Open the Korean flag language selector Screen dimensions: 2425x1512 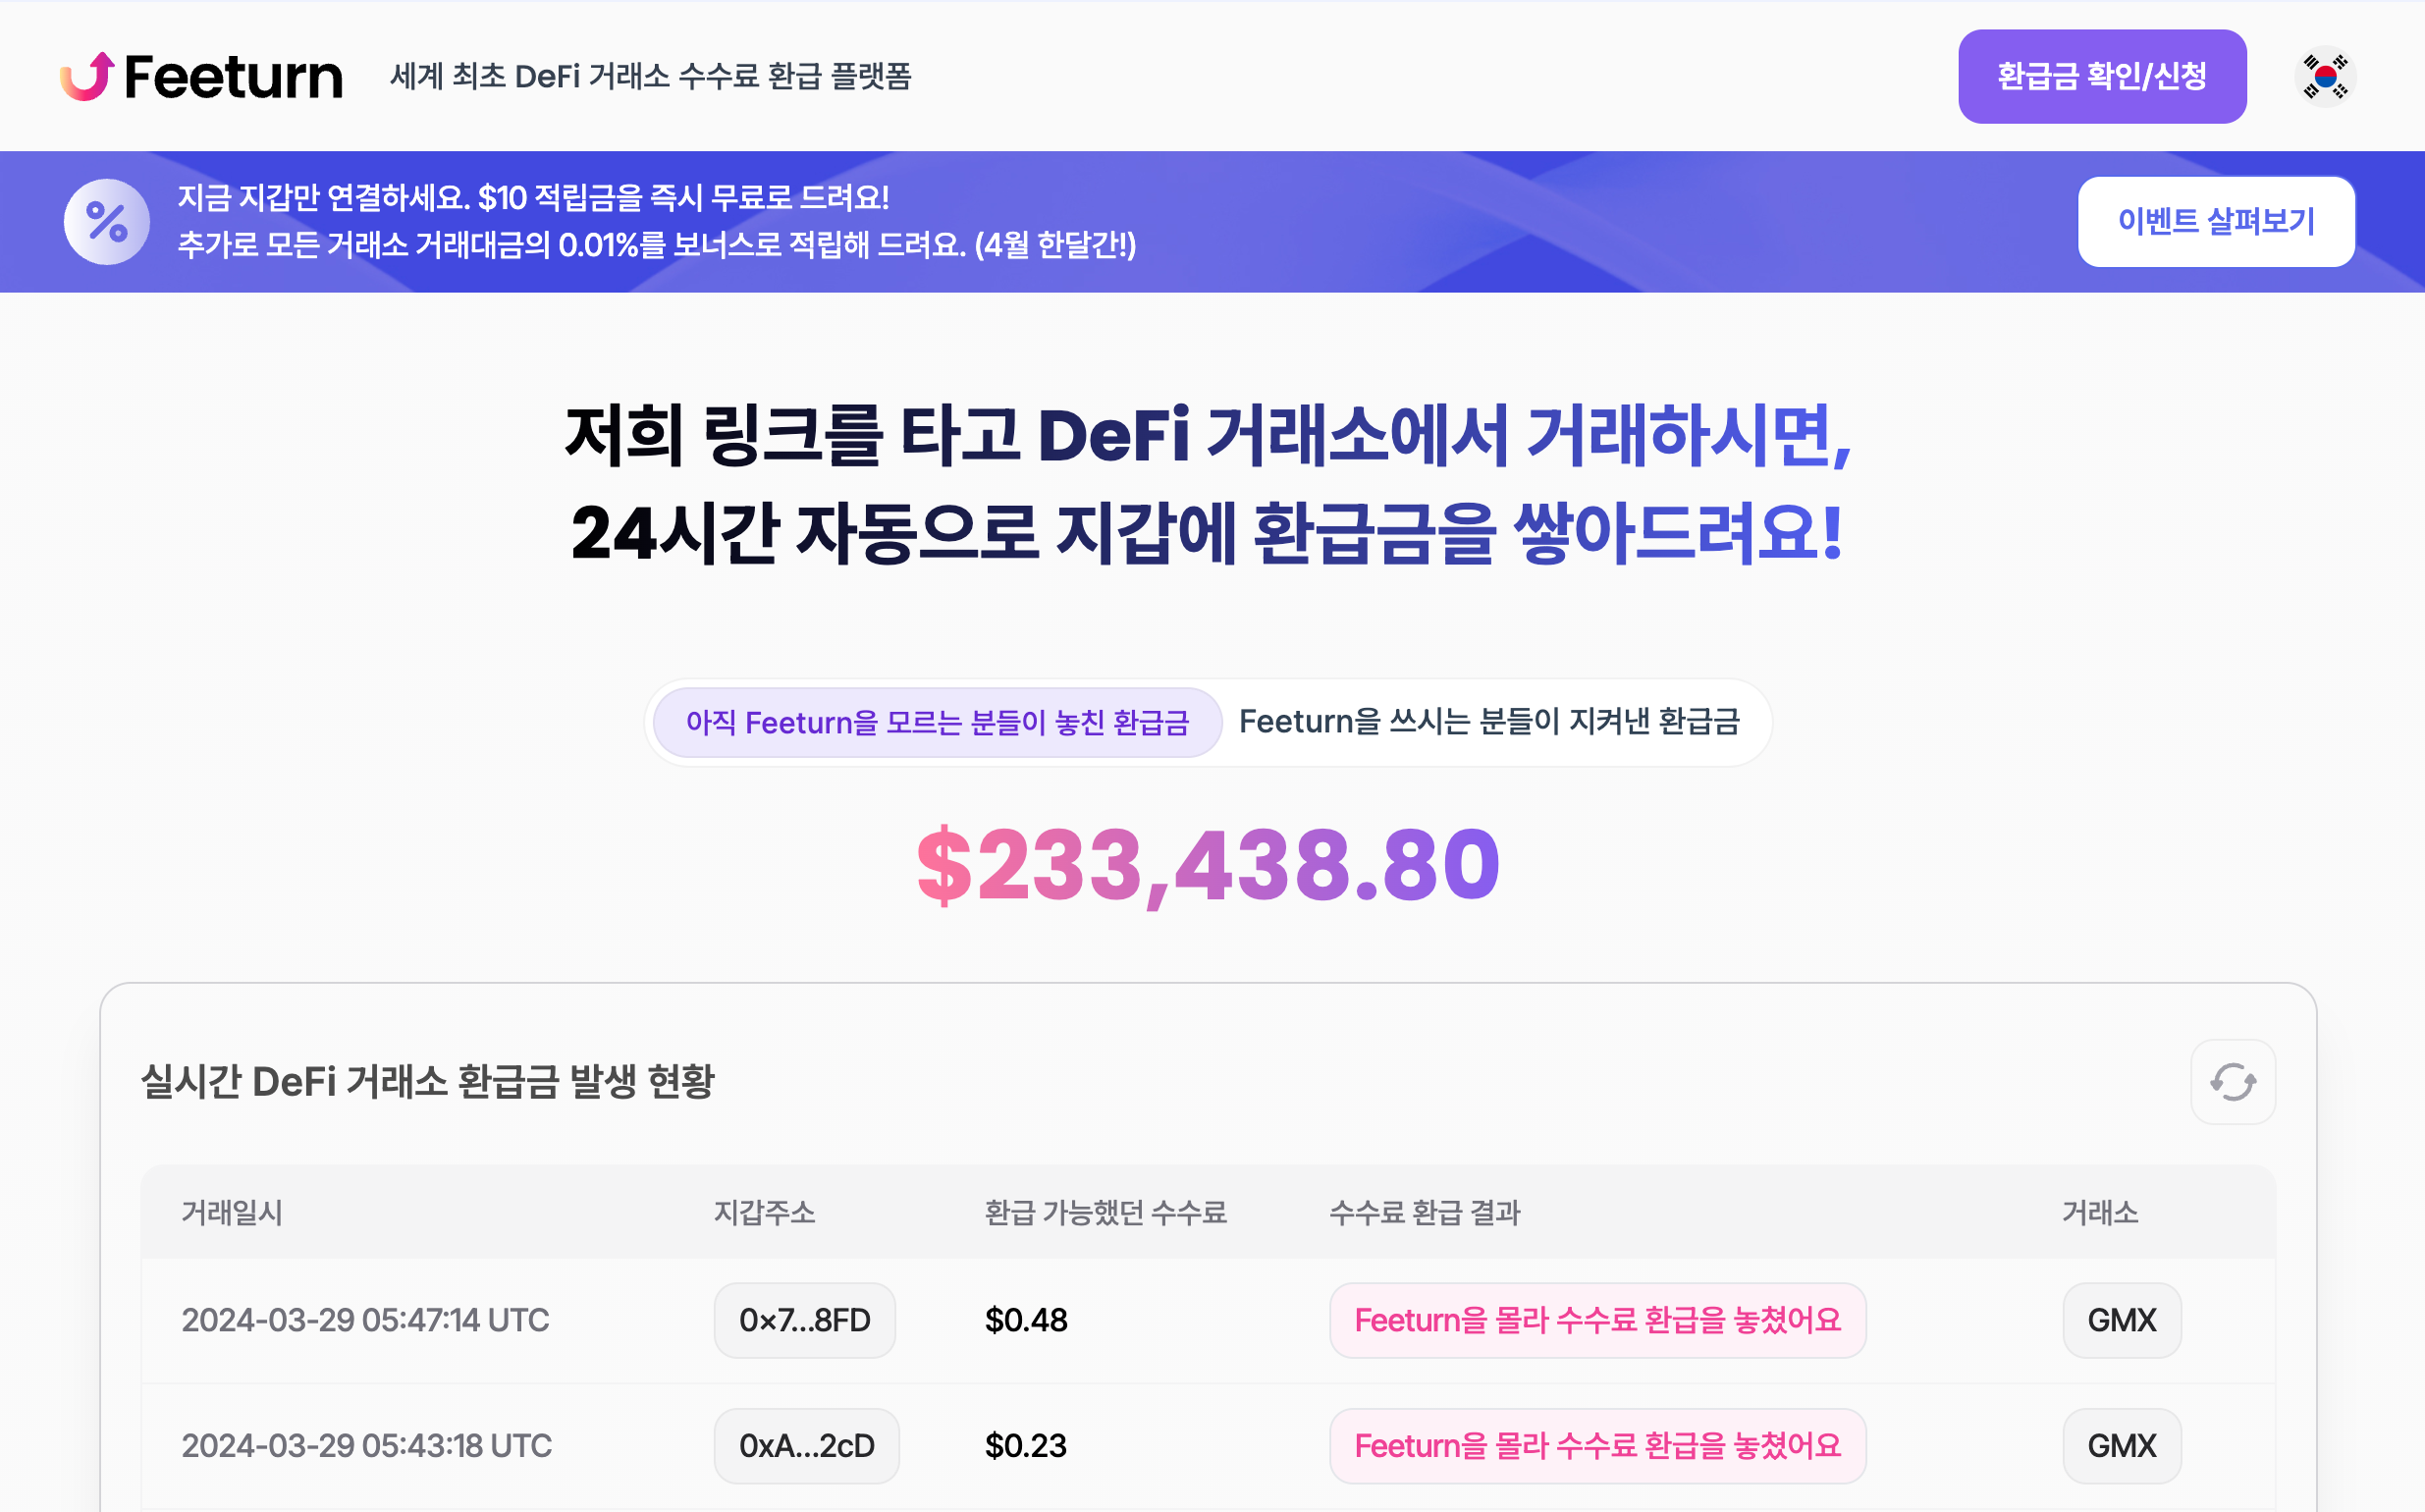click(x=2324, y=77)
